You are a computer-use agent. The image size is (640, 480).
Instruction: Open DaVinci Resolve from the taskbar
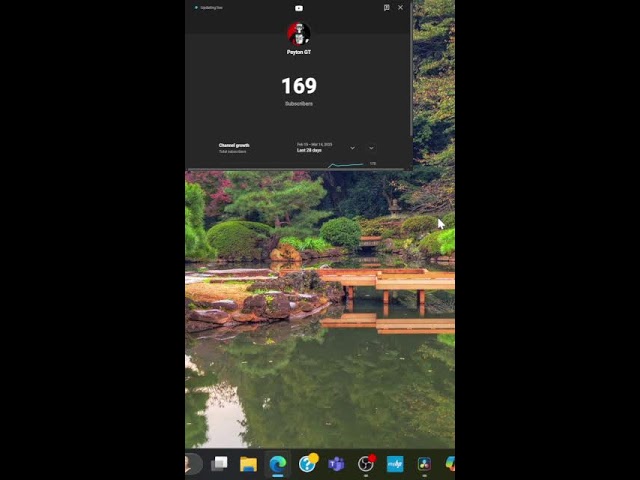(x=424, y=464)
